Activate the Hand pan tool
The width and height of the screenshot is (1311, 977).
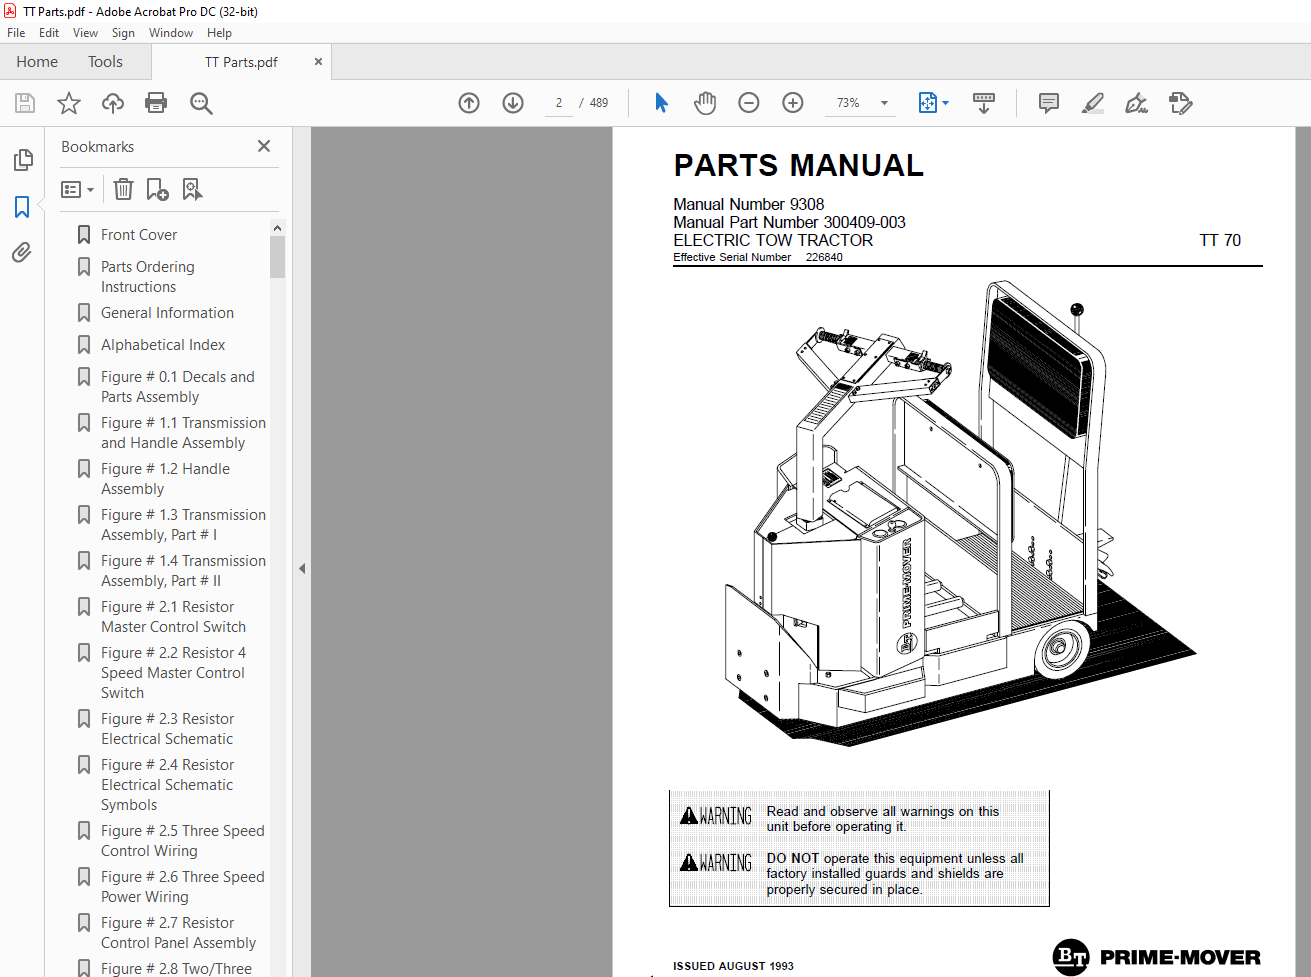705,103
